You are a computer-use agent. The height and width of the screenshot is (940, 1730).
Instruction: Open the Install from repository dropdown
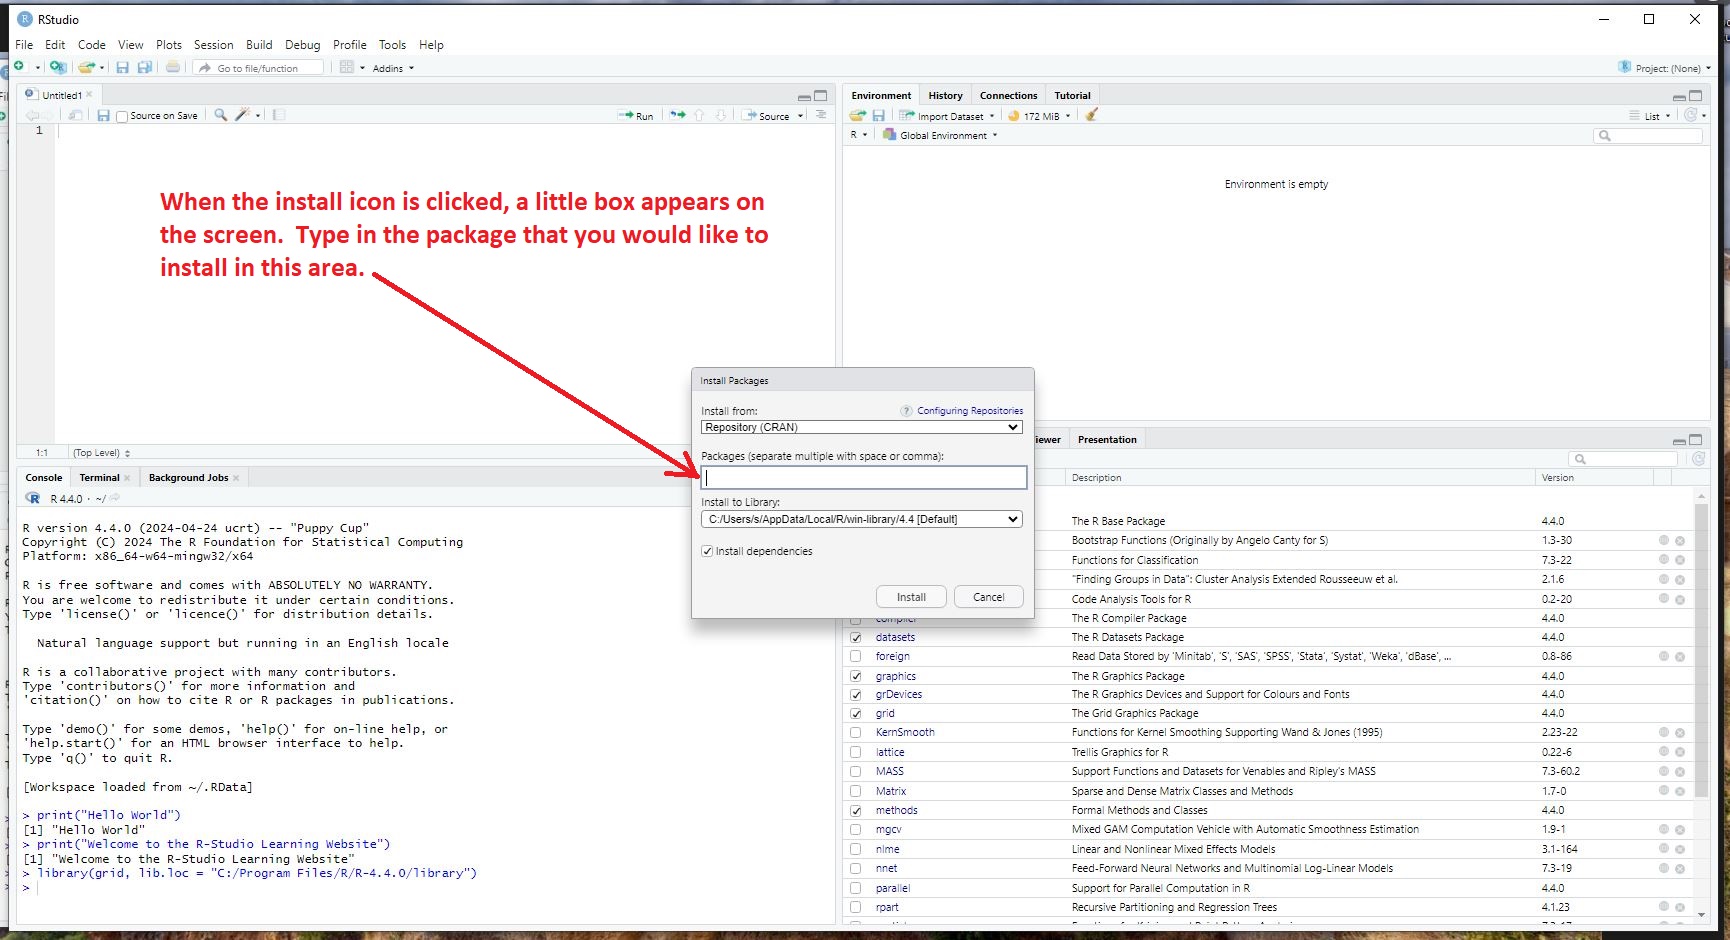pyautogui.click(x=861, y=427)
